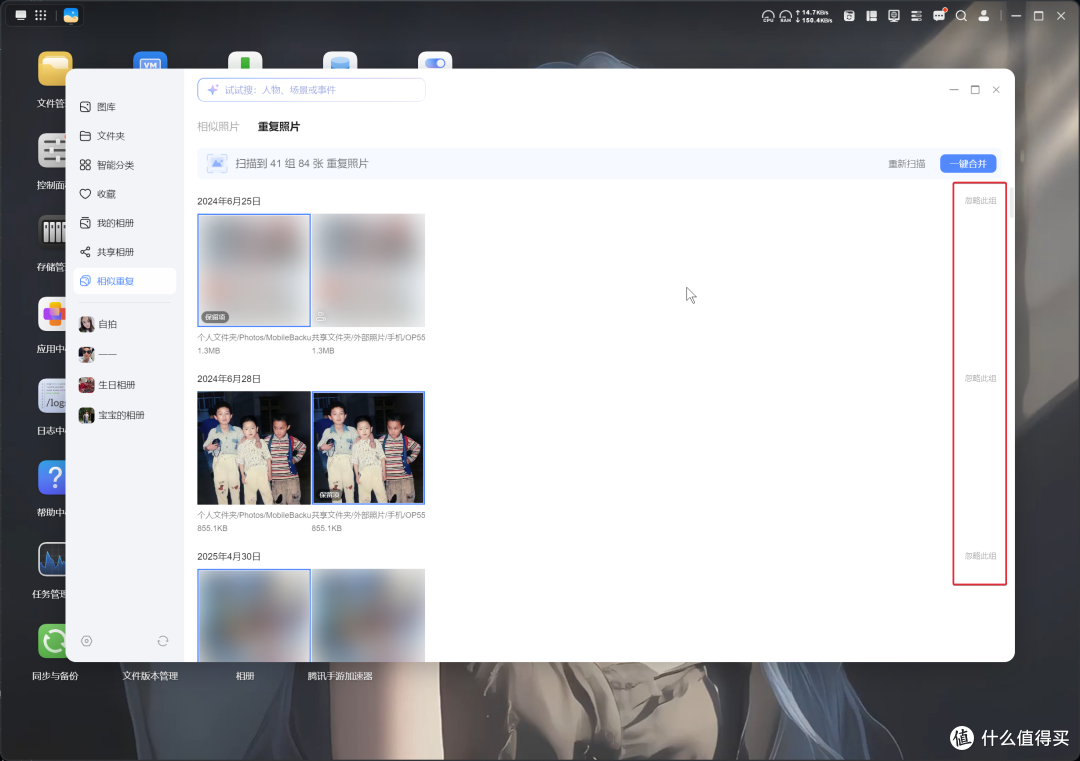The image size is (1080, 761).
Task: Open the monitor icon in top bar
Action: [x=894, y=15]
